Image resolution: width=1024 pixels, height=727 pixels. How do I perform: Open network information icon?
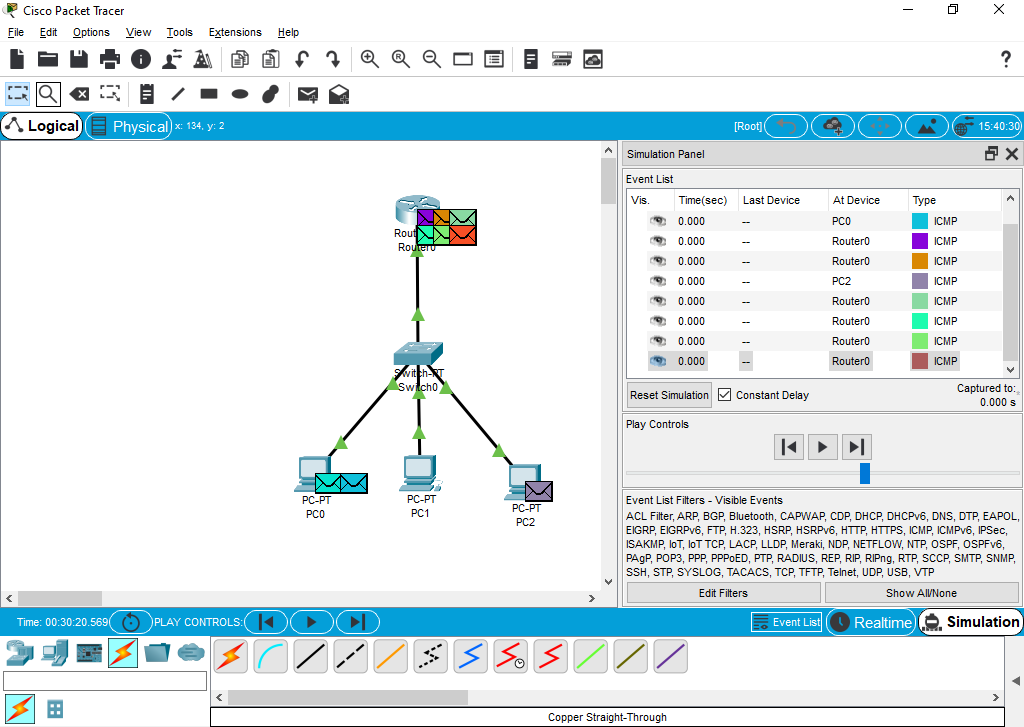(x=141, y=59)
